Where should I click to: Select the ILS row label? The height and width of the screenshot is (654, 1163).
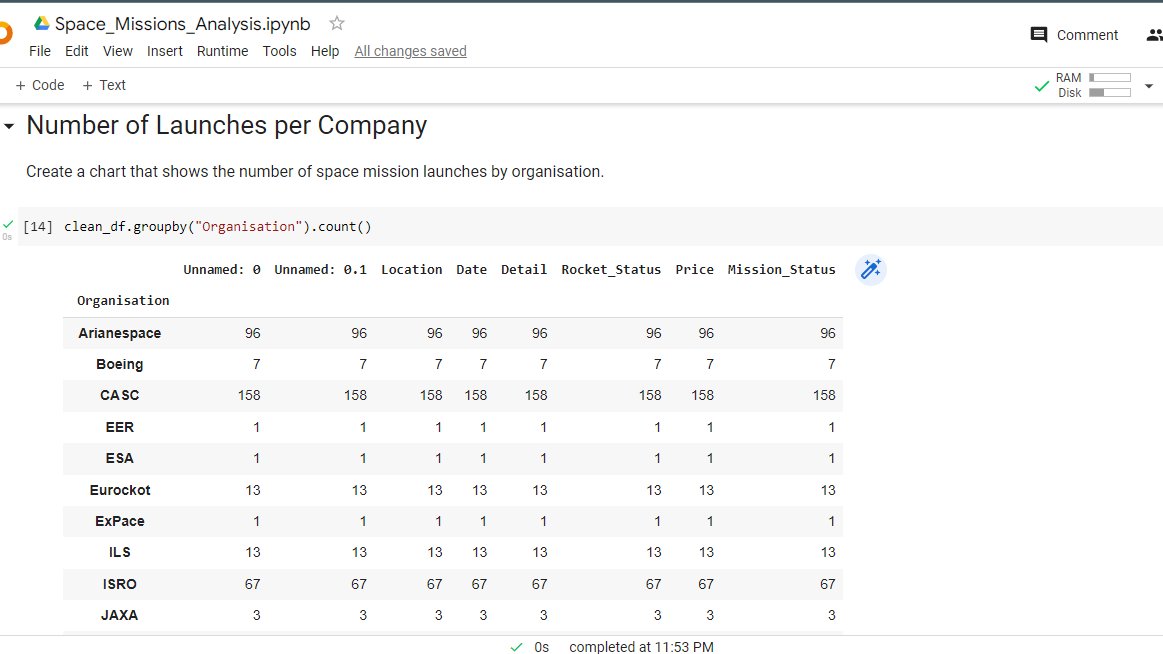tap(119, 552)
